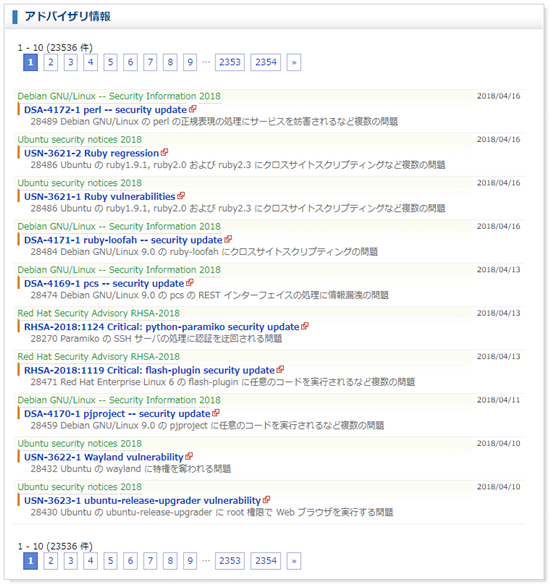
Task: Go to page 2 in top pagination
Action: (x=51, y=62)
